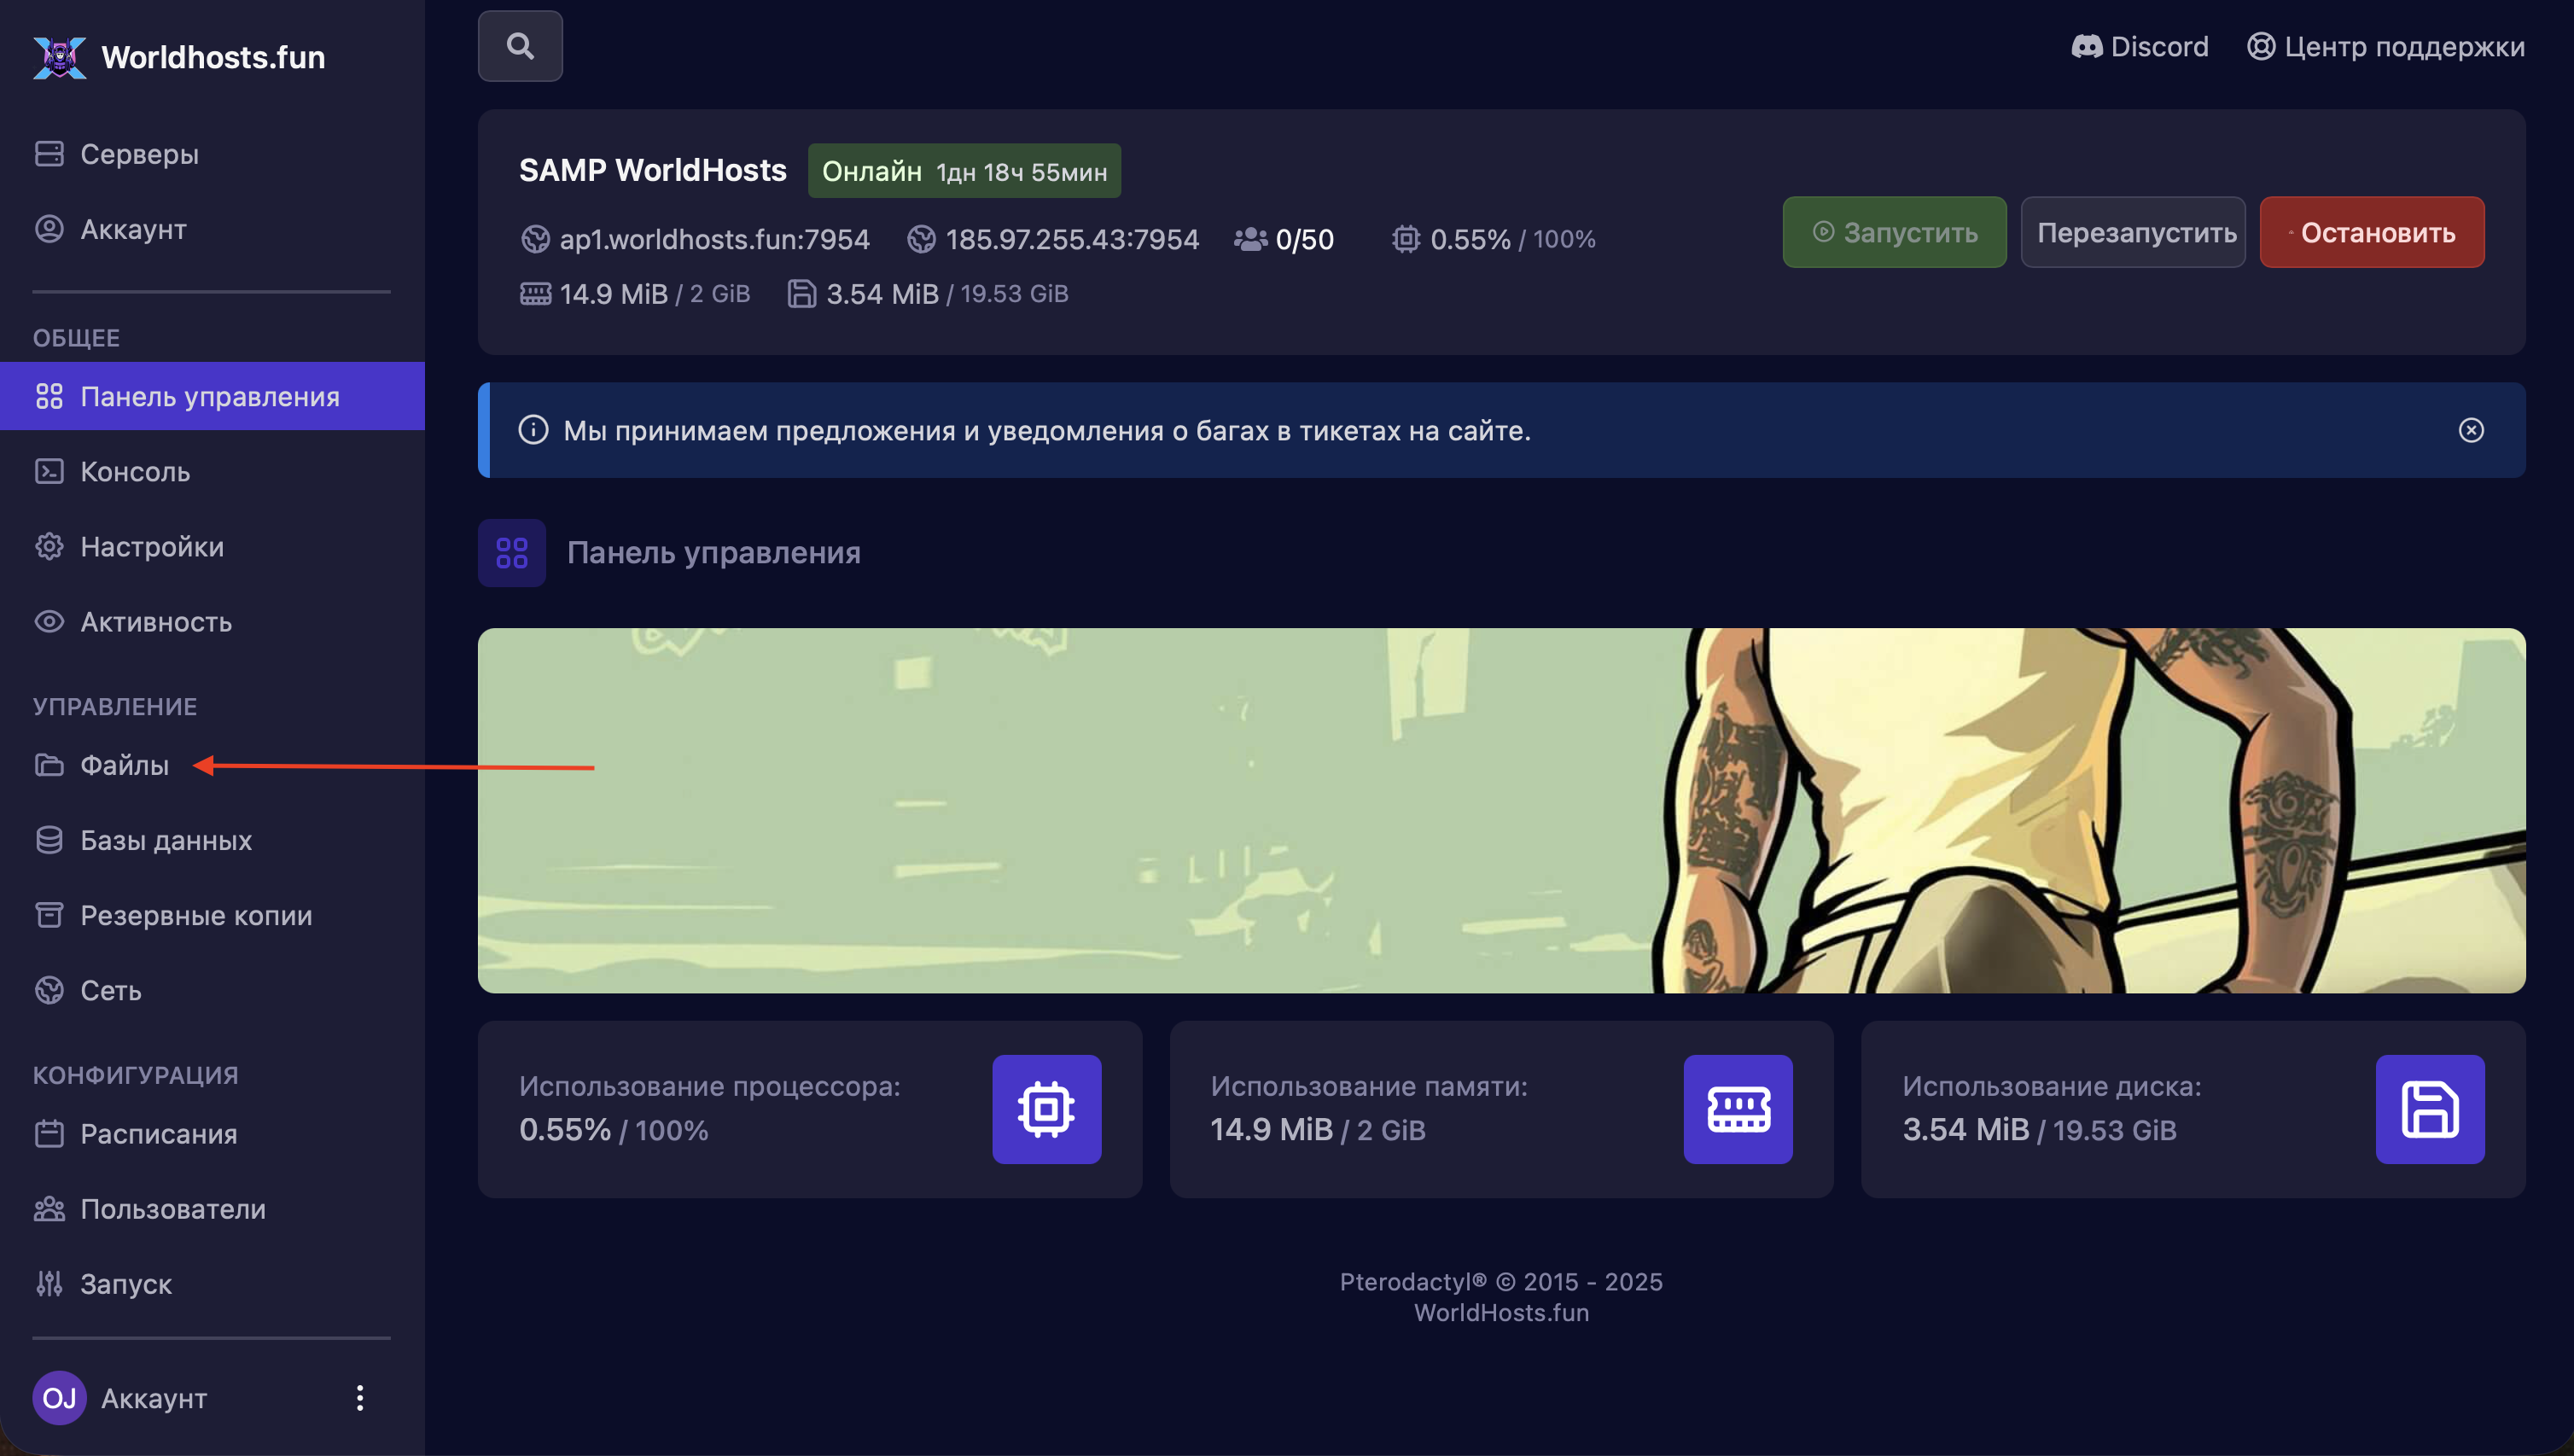
Task: Open Центр поддержки support link
Action: (x=2386, y=47)
